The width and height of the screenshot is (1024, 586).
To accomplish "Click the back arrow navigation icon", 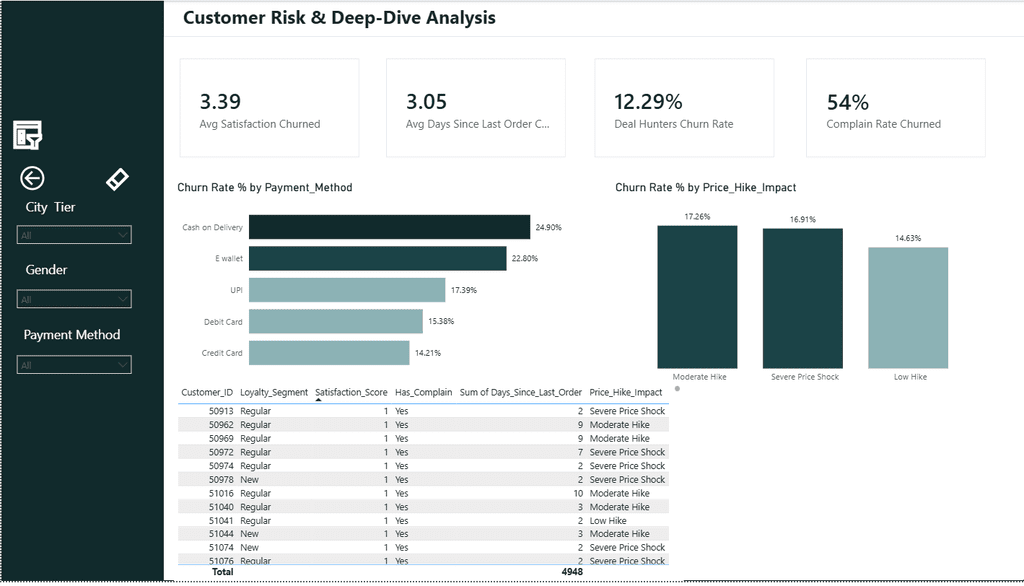I will coord(32,178).
